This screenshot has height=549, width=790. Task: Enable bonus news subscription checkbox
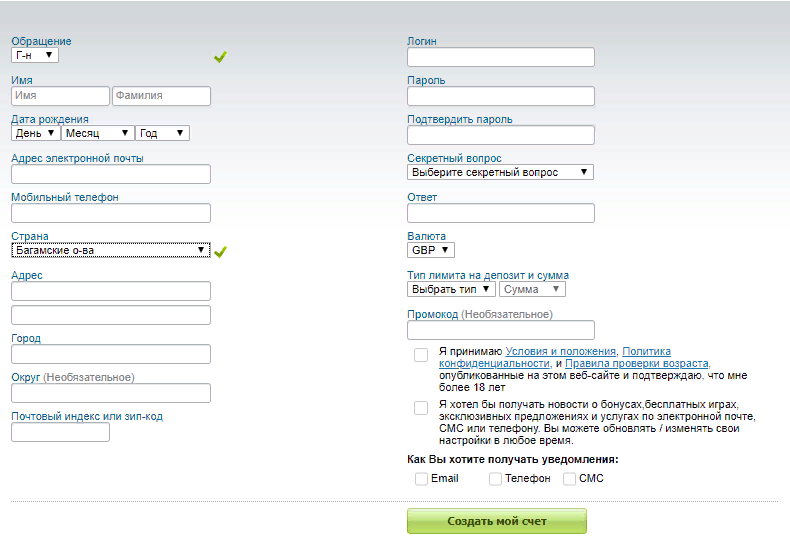(421, 408)
